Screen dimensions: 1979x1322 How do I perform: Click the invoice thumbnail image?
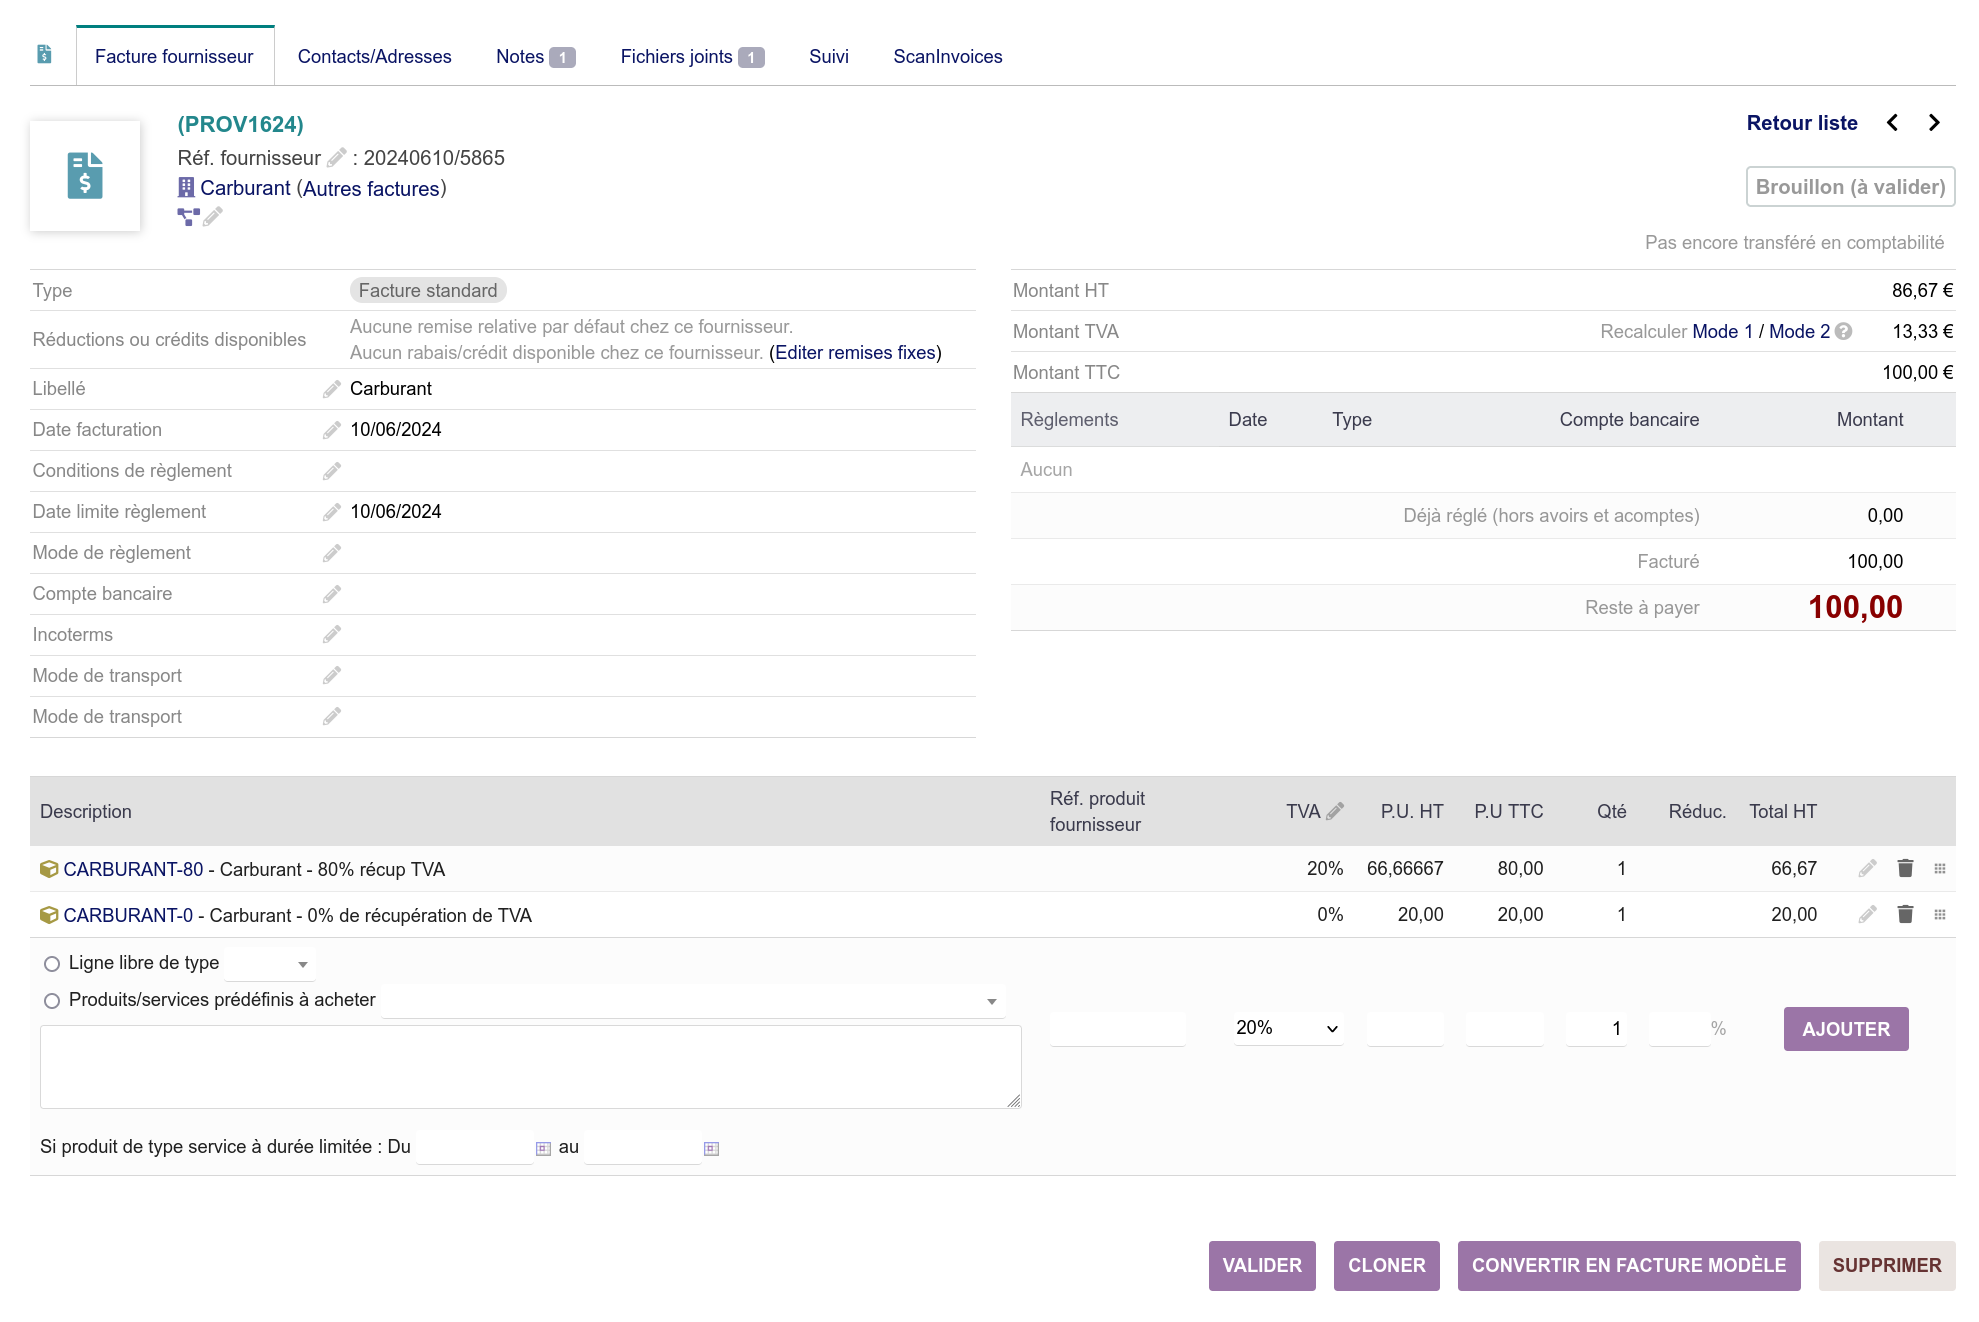pos(85,176)
